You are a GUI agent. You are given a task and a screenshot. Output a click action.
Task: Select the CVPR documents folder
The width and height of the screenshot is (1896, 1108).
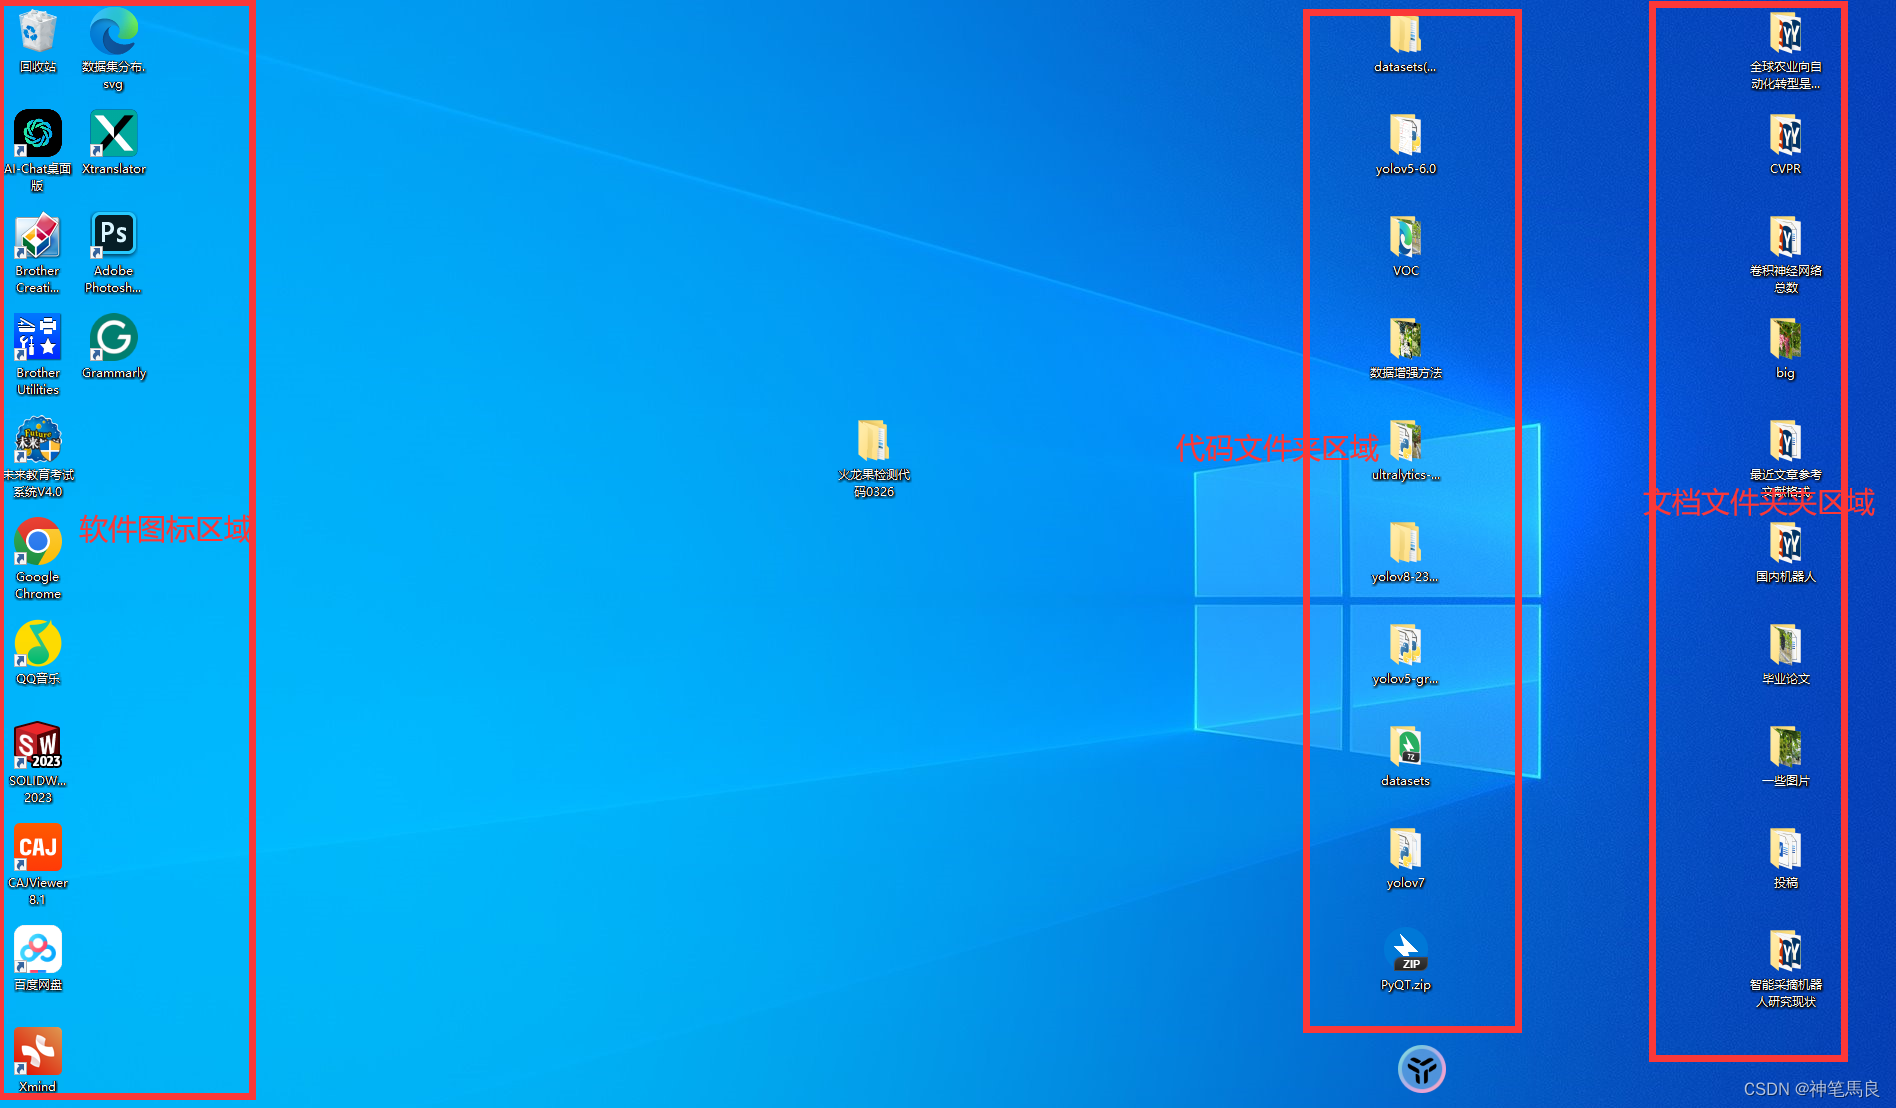tap(1785, 135)
